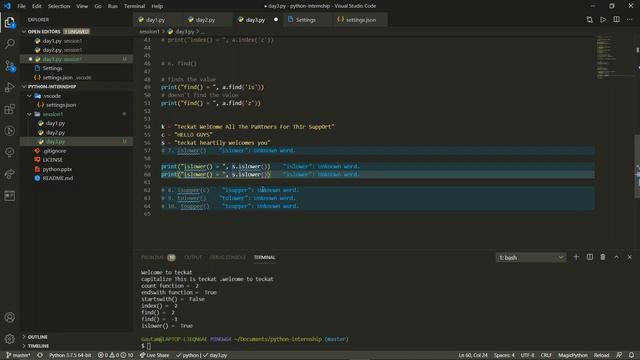Maximize the terminal panel with chevron up
Viewport: 640px width, 360px height.
click(x=616, y=257)
